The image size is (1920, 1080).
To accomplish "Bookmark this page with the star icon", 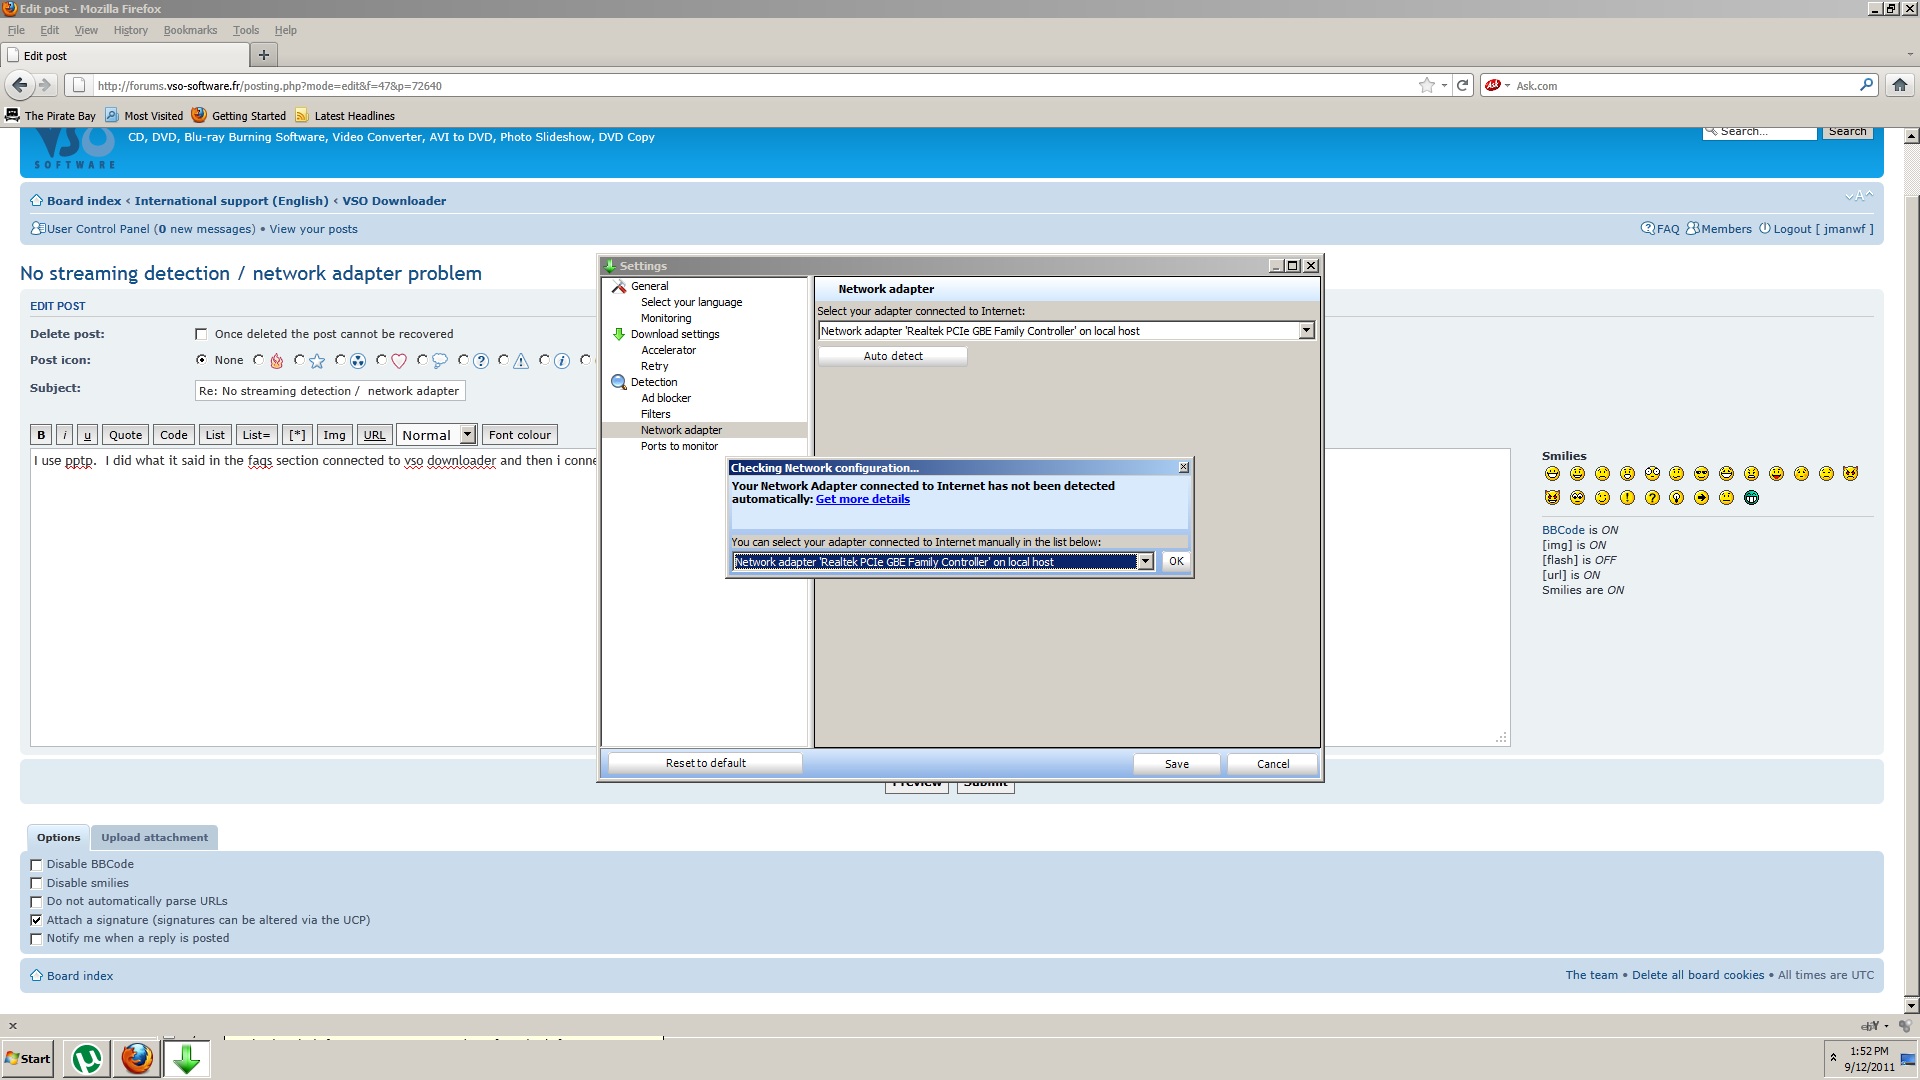I will click(x=1426, y=85).
